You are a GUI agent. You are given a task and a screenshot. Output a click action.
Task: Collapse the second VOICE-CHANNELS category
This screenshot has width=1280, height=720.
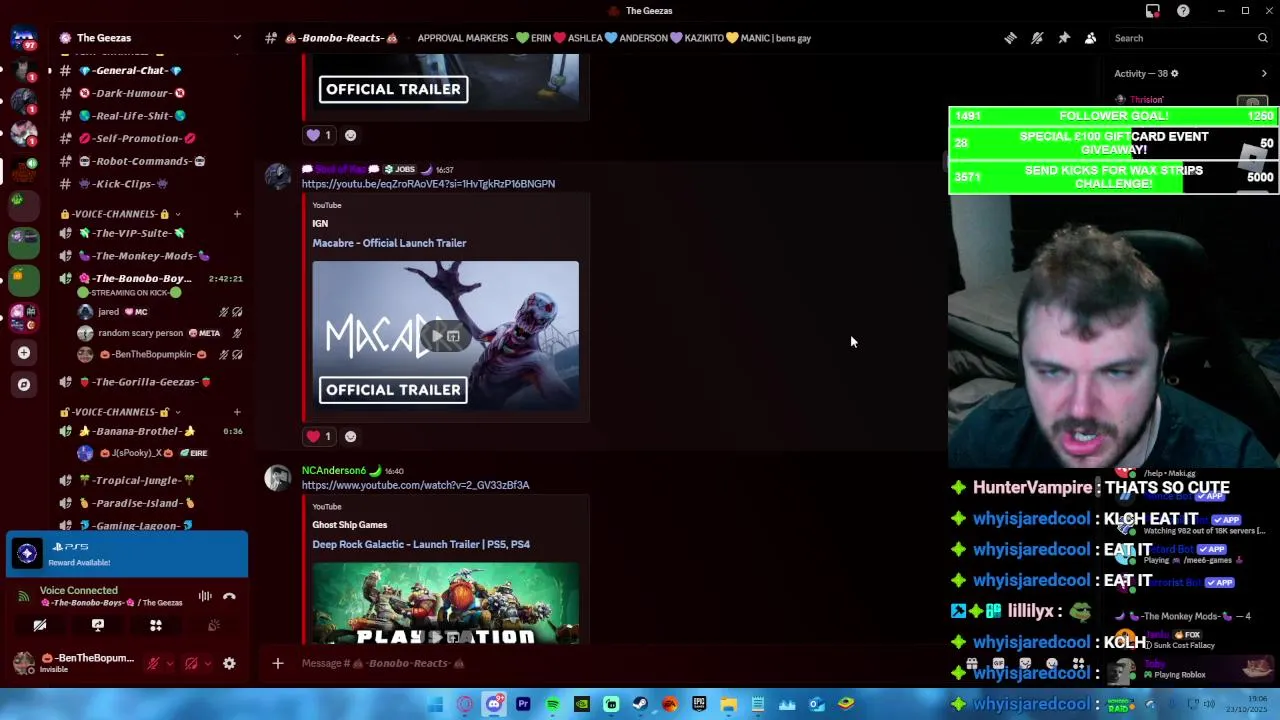tap(121, 412)
